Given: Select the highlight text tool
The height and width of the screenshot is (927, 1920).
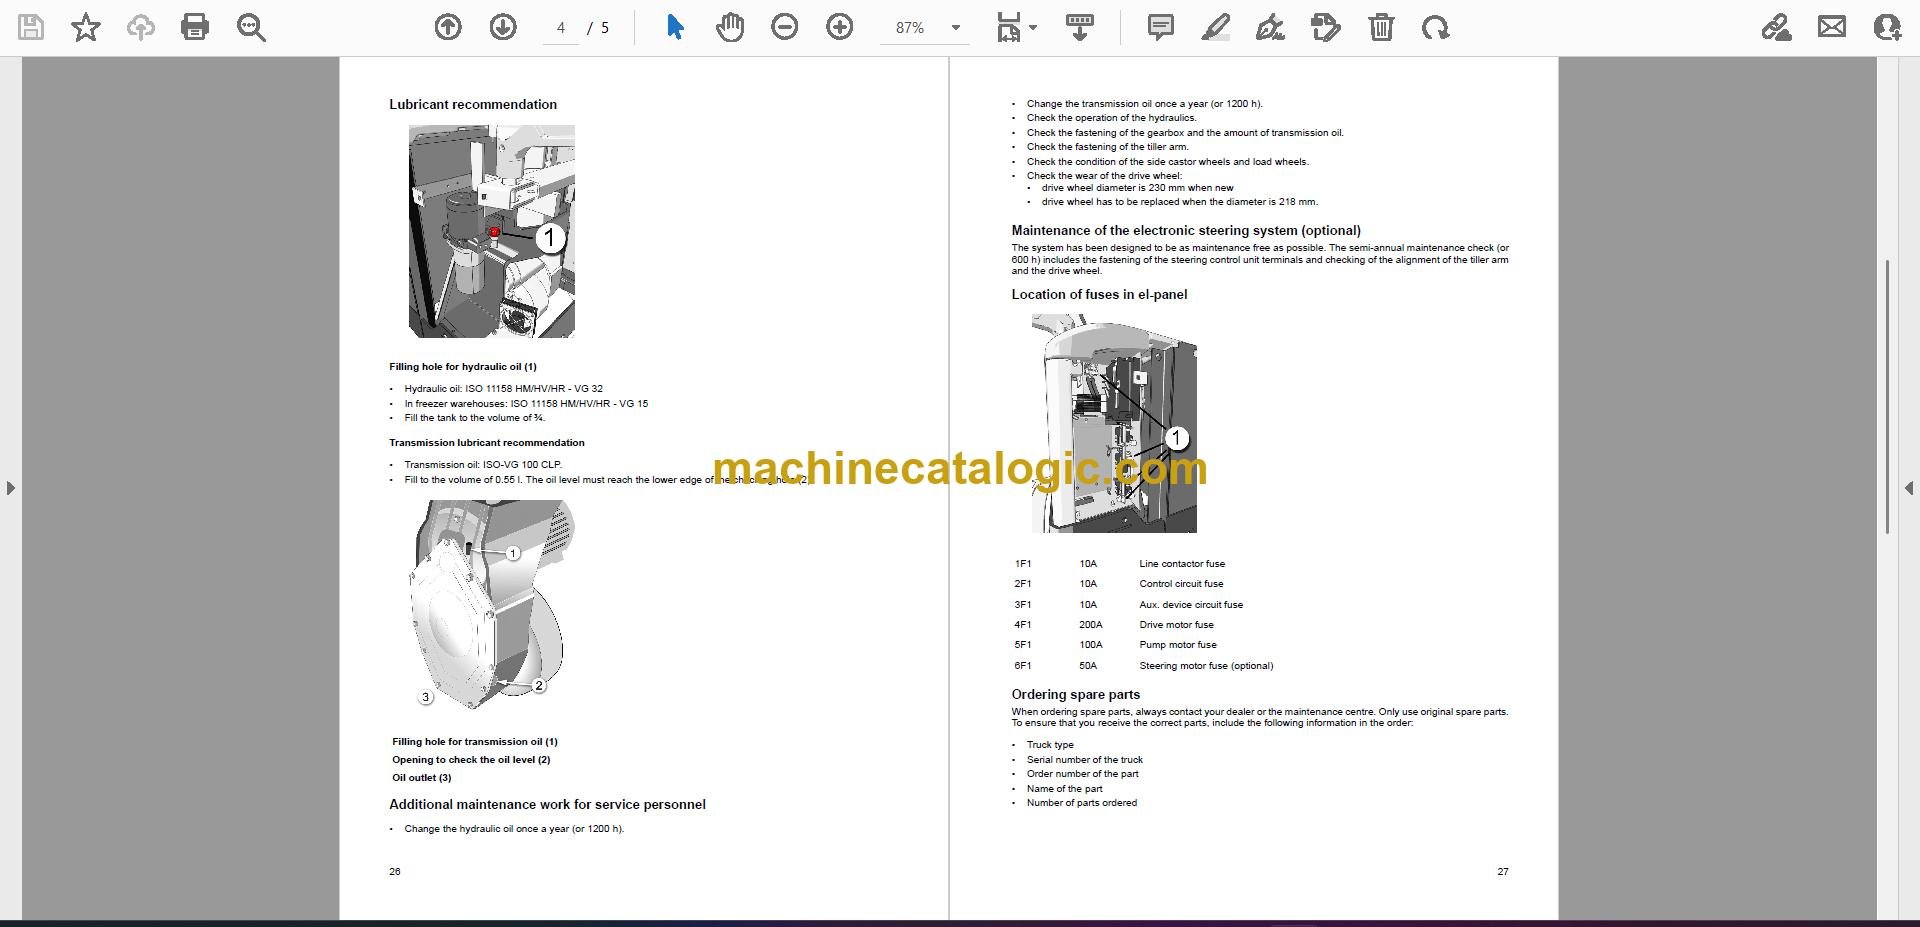Looking at the screenshot, I should click(1215, 27).
